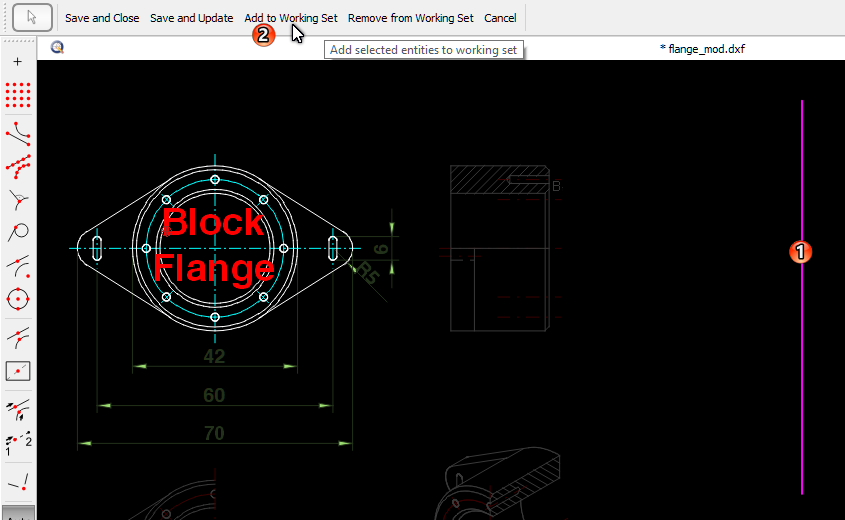Toggle the boxed line-with-dot snap icon
Viewport: 845px width, 520px height.
pyautogui.click(x=18, y=371)
